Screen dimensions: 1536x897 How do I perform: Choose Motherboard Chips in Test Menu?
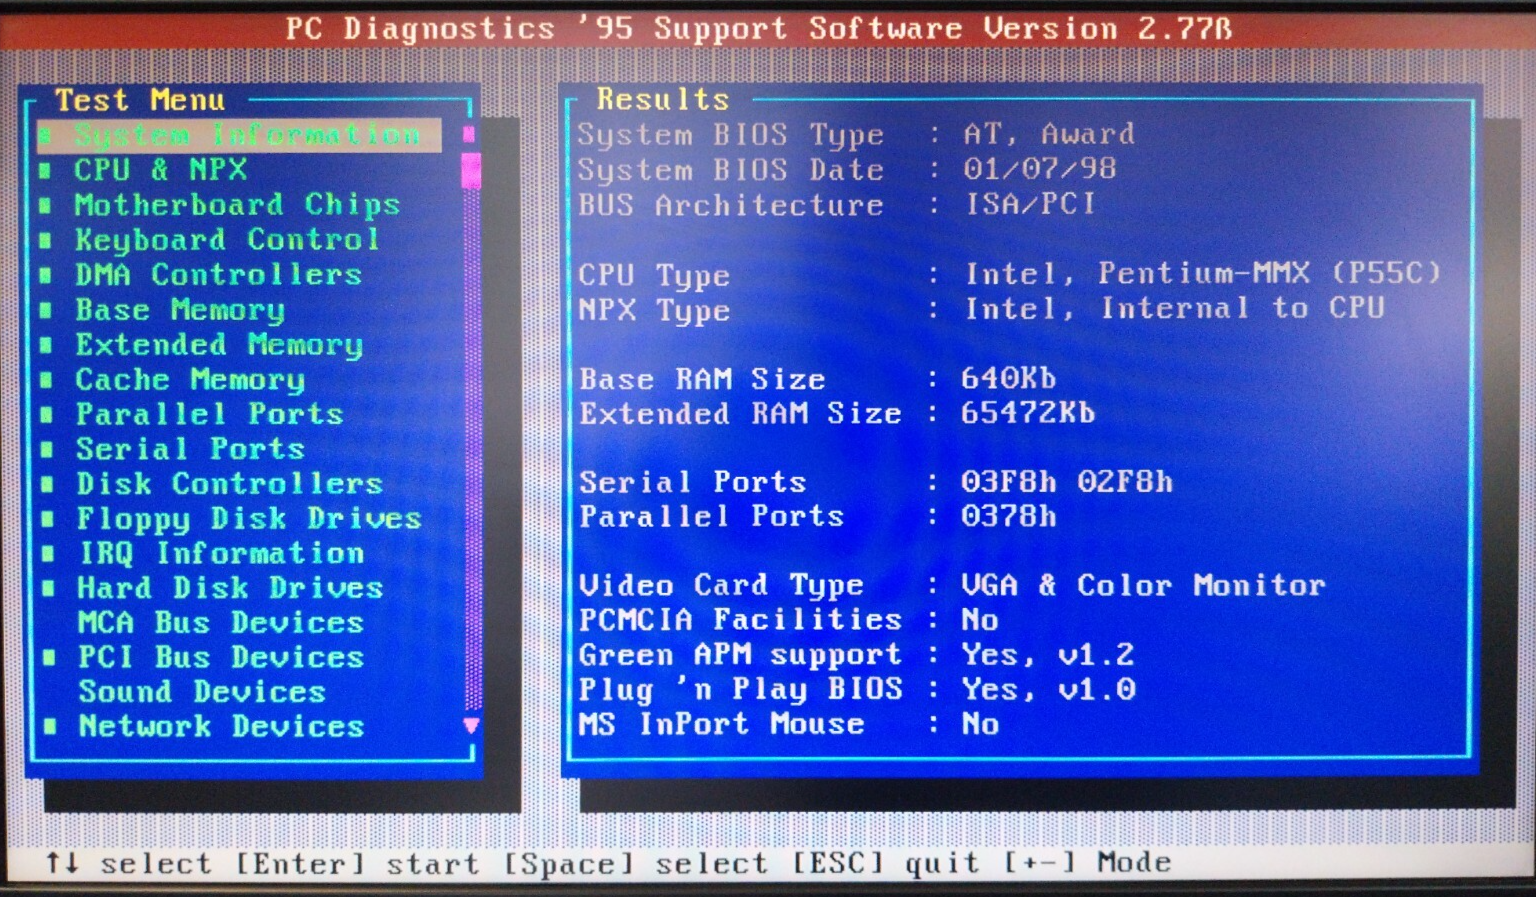[237, 205]
